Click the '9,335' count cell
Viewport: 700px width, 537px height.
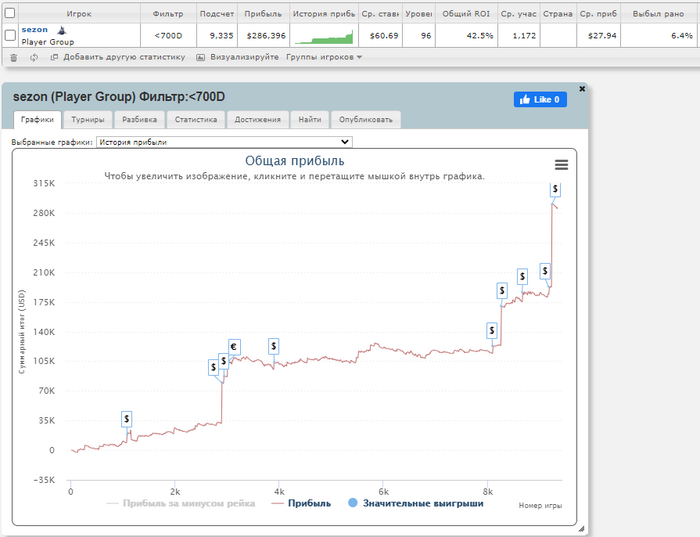[217, 35]
